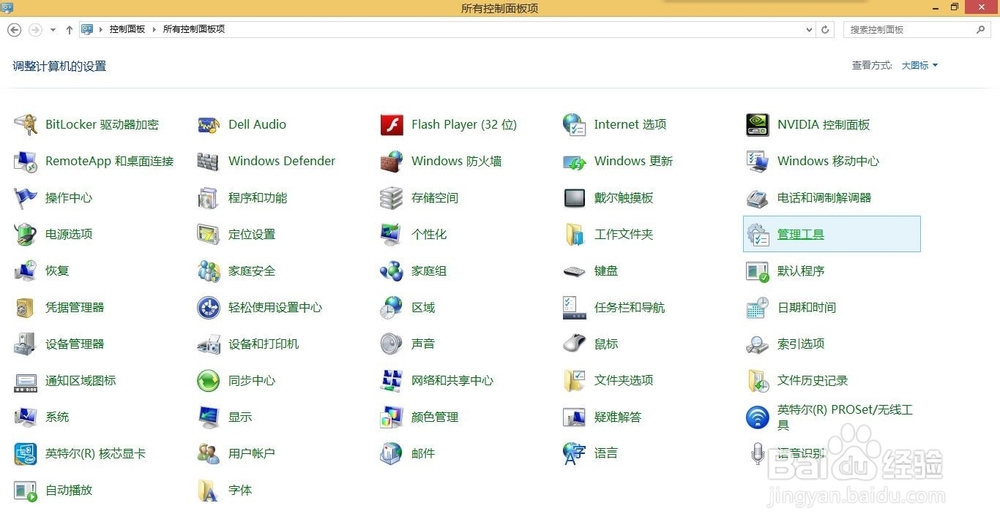Open the 个性化 monitor icon
Viewport: 1000px width, 530px height.
pyautogui.click(x=392, y=234)
